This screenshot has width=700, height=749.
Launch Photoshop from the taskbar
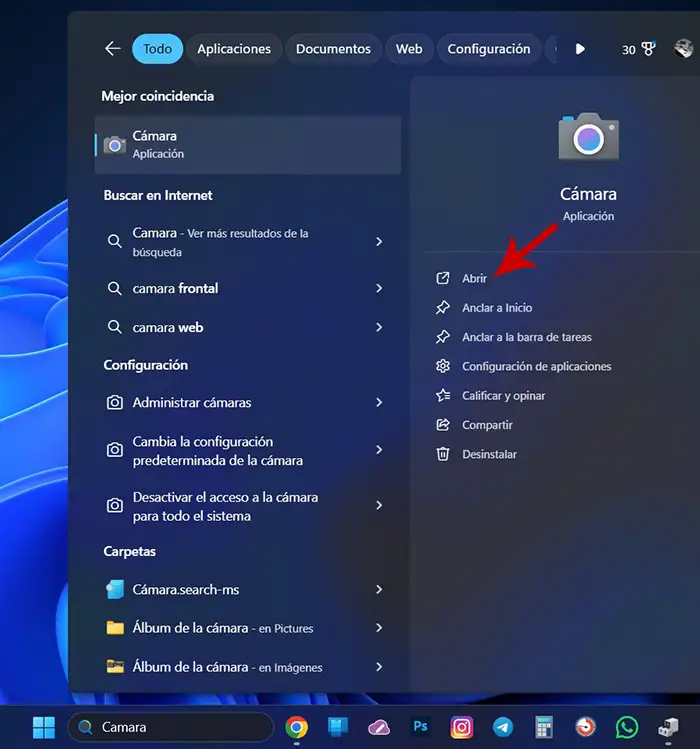pos(421,727)
